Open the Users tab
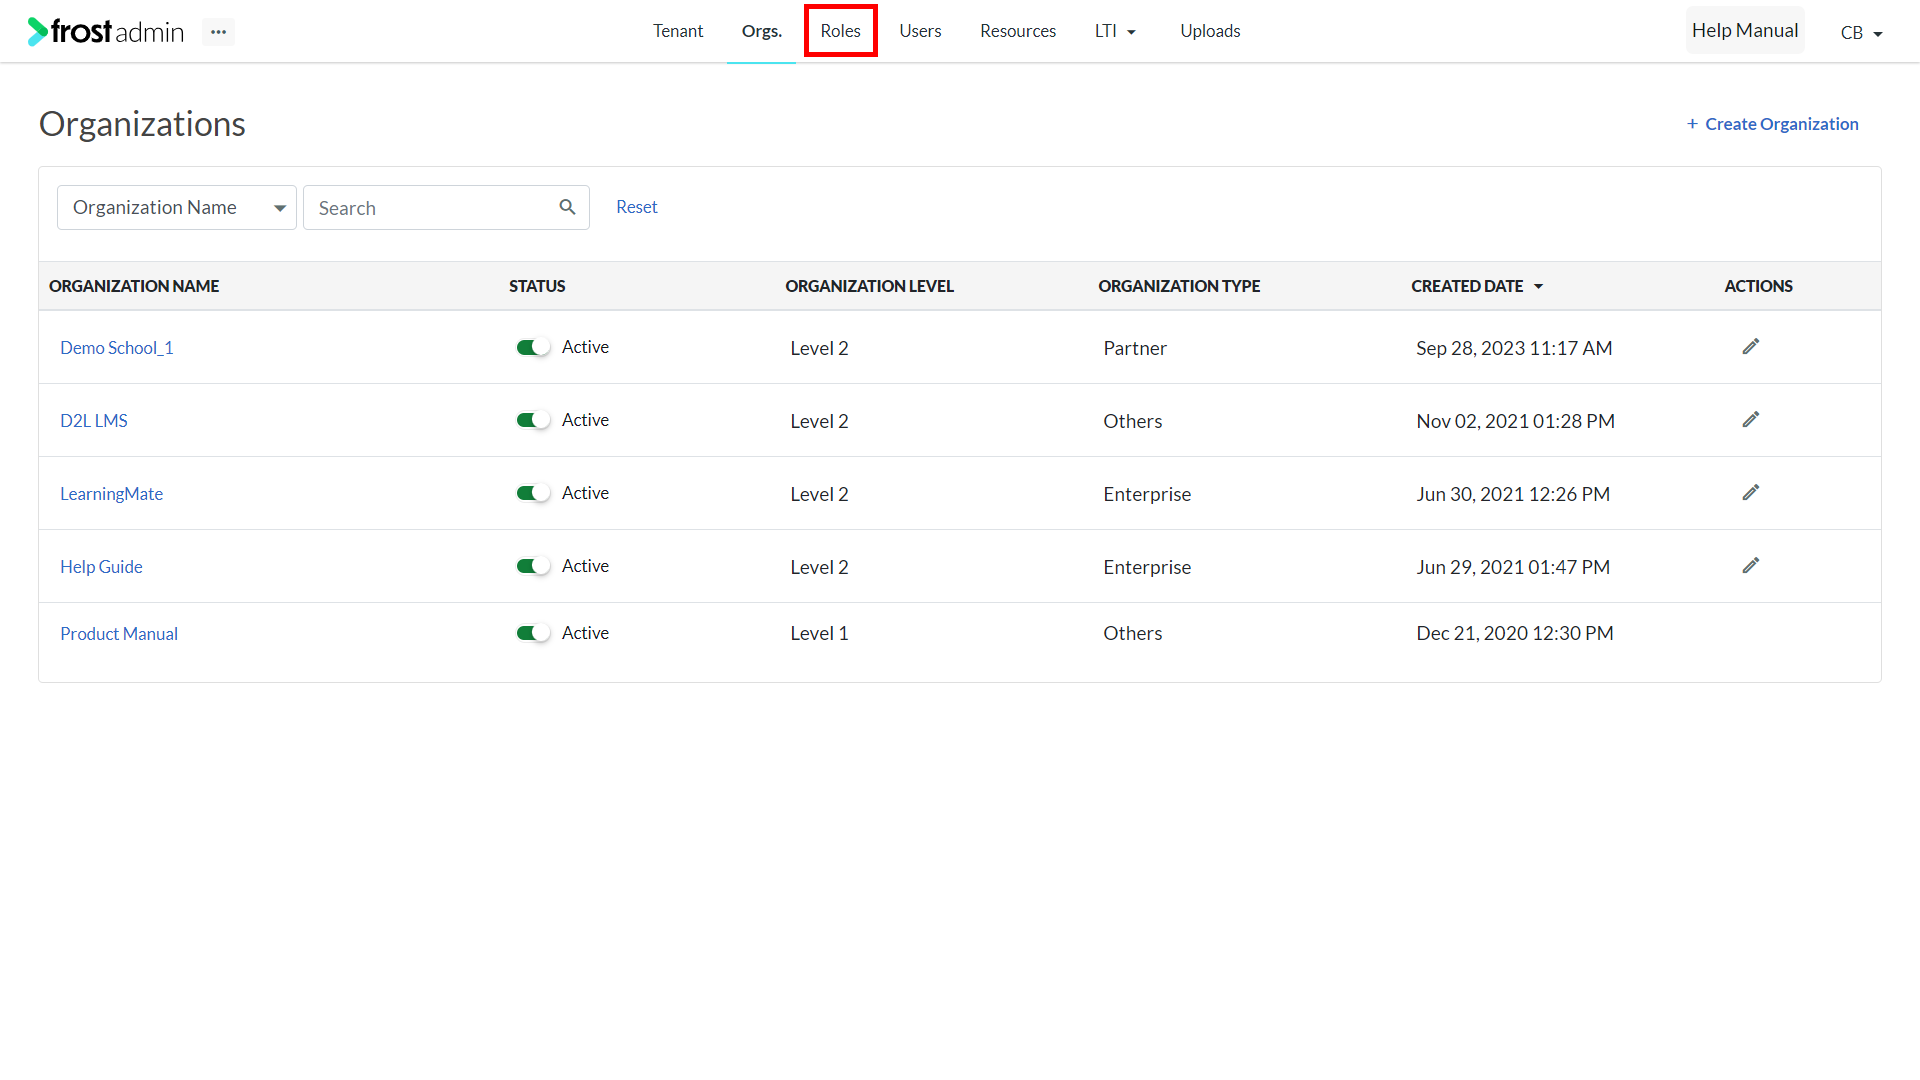1920x1080 pixels. tap(920, 31)
